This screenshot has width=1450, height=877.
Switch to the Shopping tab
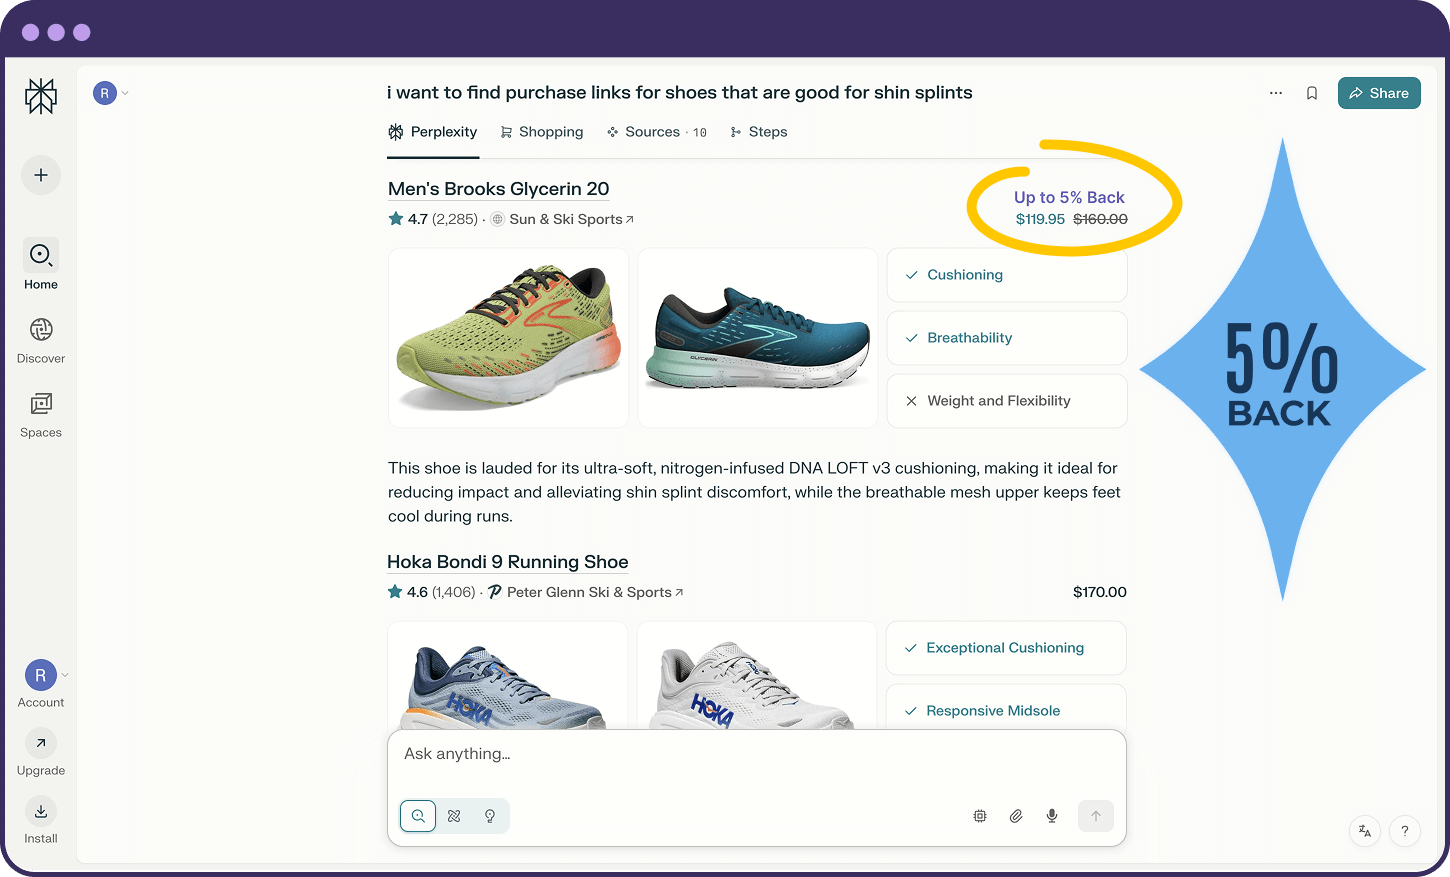[542, 132]
